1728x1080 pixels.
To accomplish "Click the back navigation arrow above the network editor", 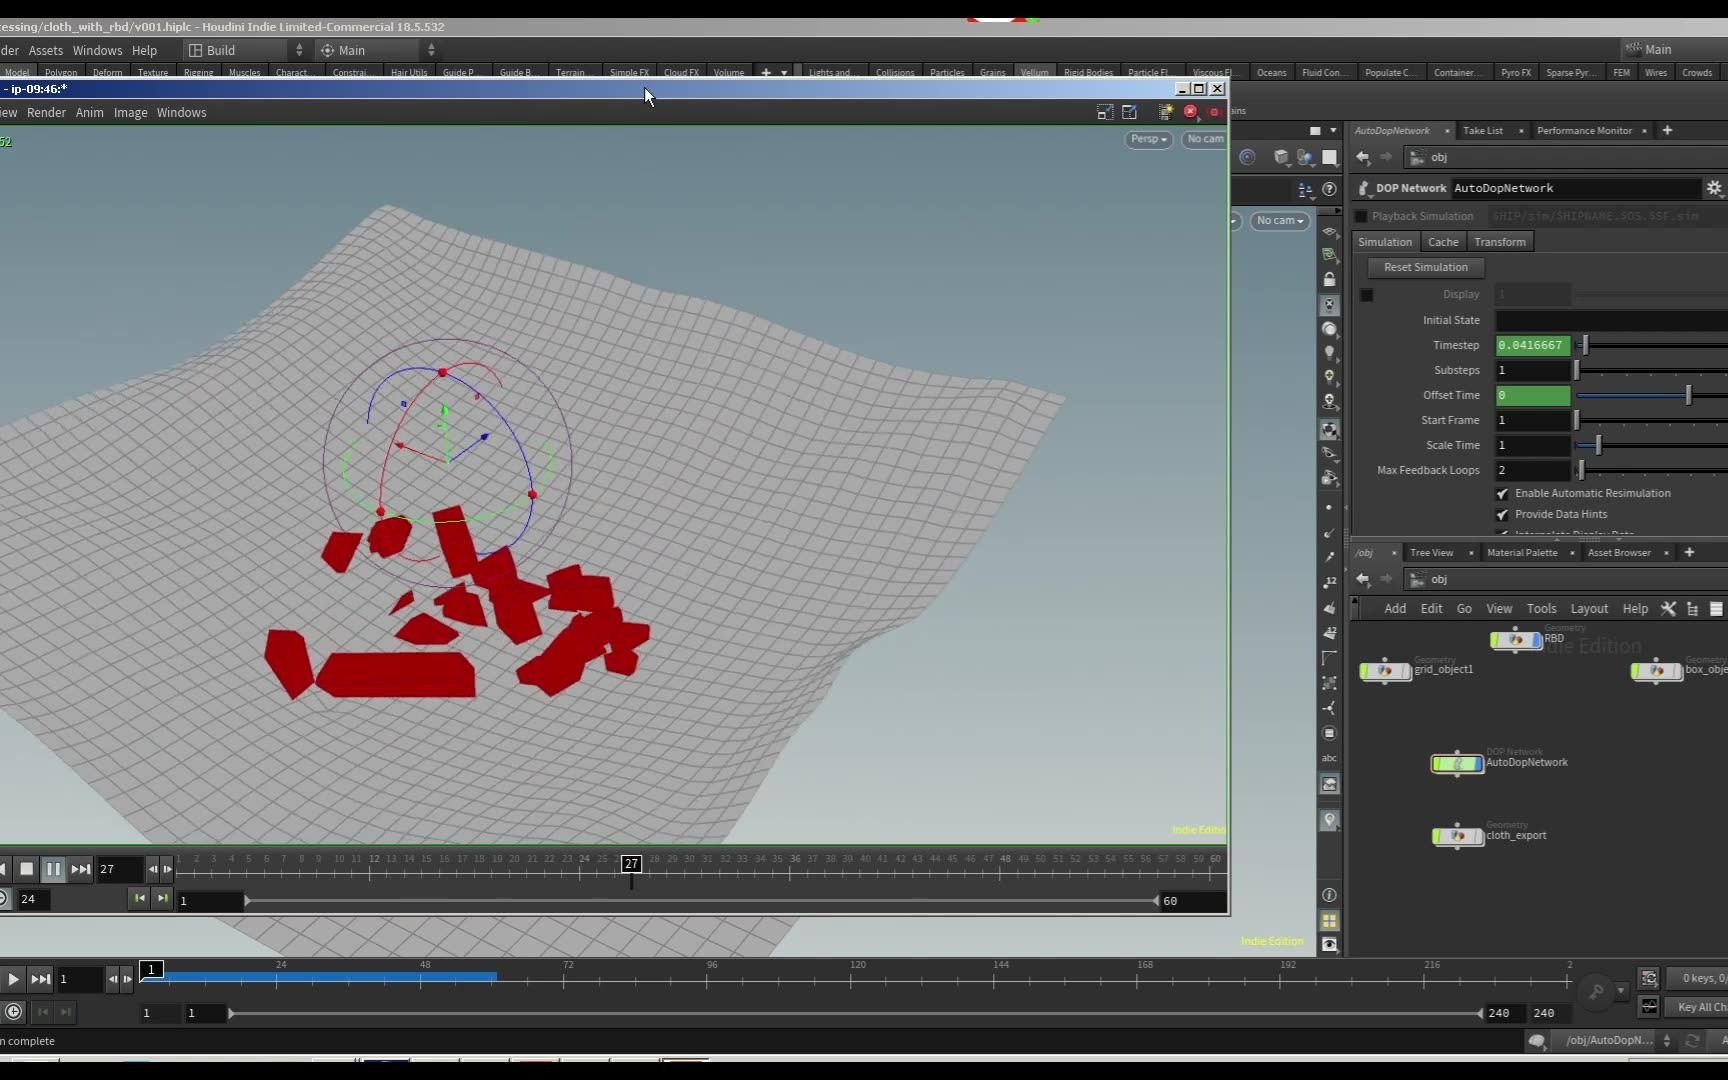I will (x=1362, y=579).
